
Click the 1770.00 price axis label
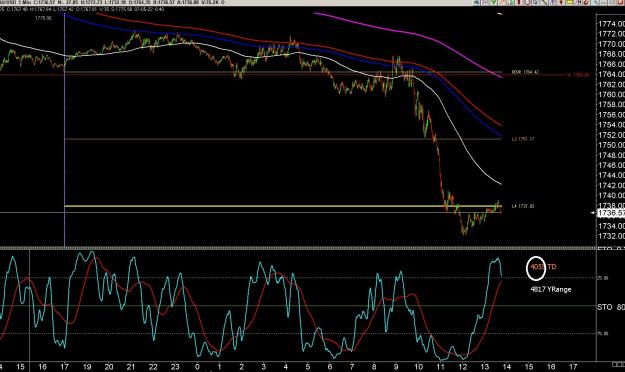pyautogui.click(x=611, y=44)
